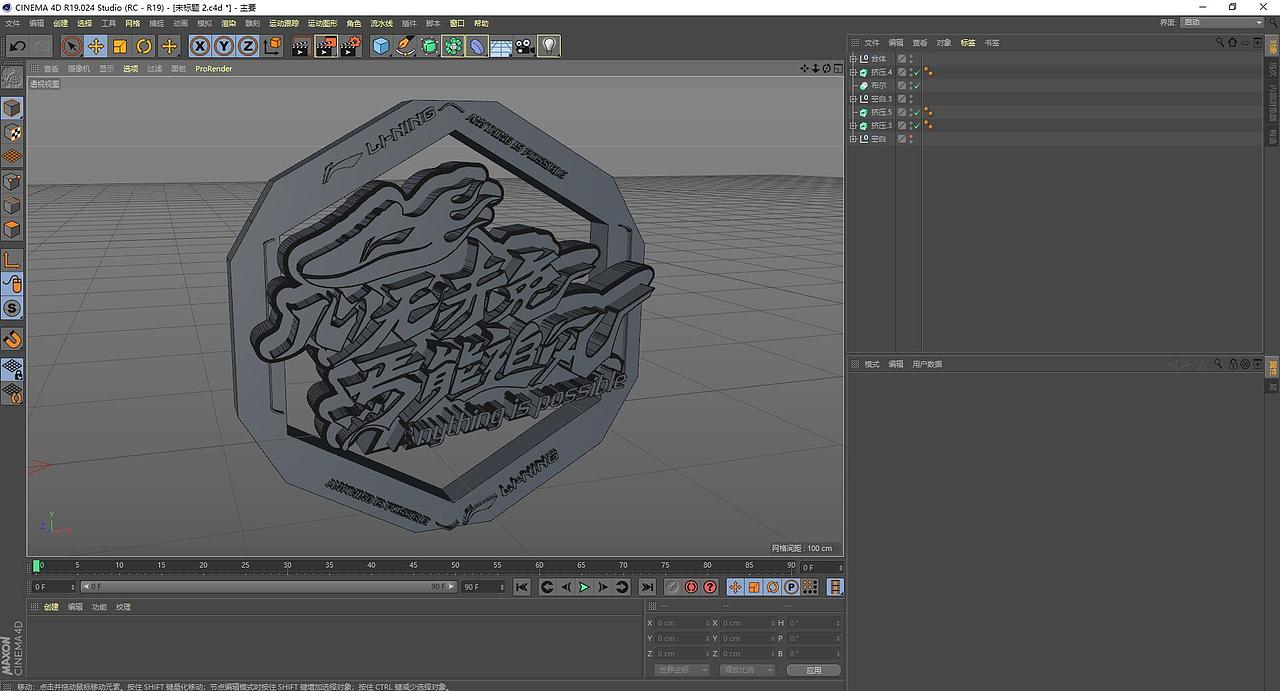
Task: Click the X position coordinate field
Action: click(x=681, y=623)
